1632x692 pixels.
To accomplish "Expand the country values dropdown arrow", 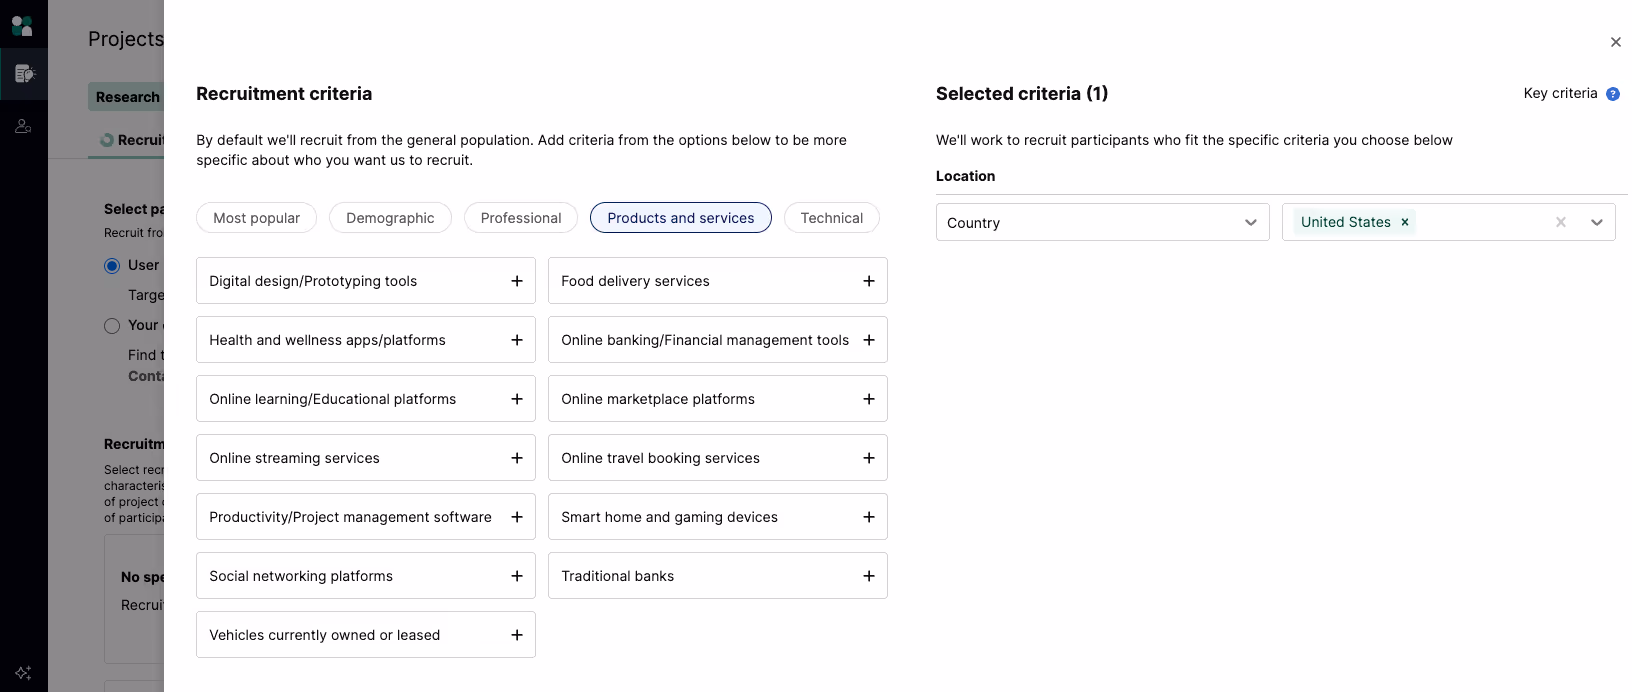I will point(1597,222).
